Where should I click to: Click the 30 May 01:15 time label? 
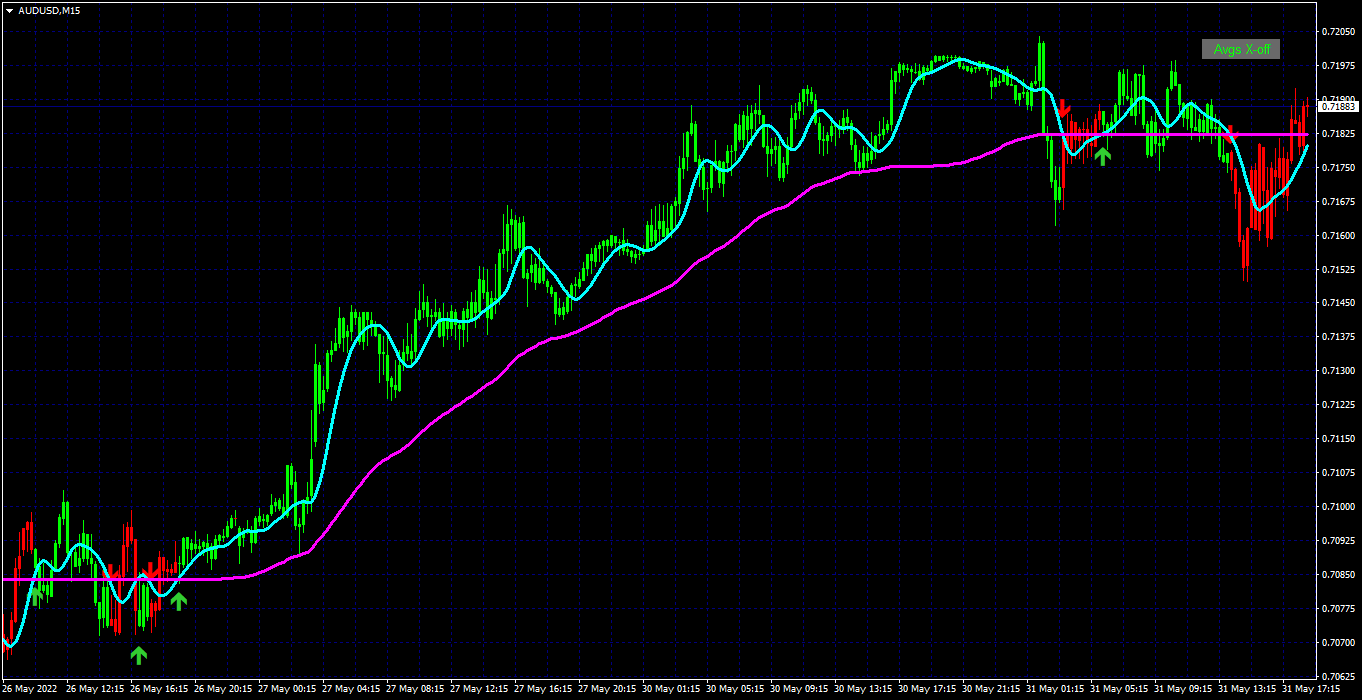(670, 690)
